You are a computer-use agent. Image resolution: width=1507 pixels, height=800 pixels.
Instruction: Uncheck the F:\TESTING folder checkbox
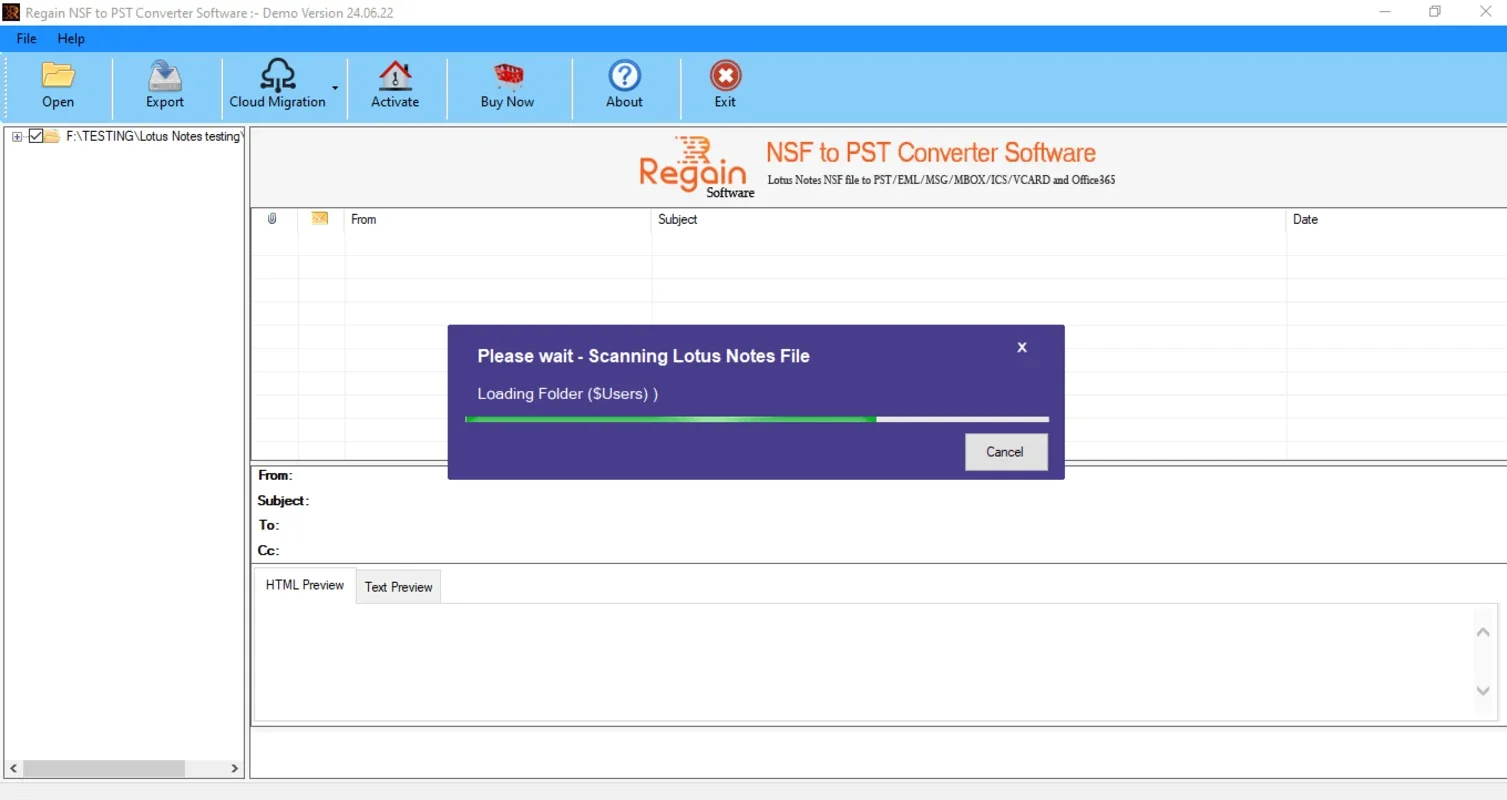[x=35, y=136]
